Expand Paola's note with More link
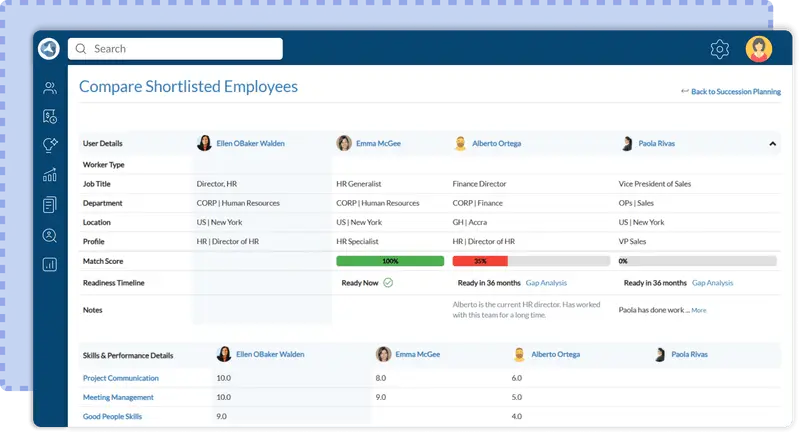This screenshot has width=800, height=434. tap(698, 311)
